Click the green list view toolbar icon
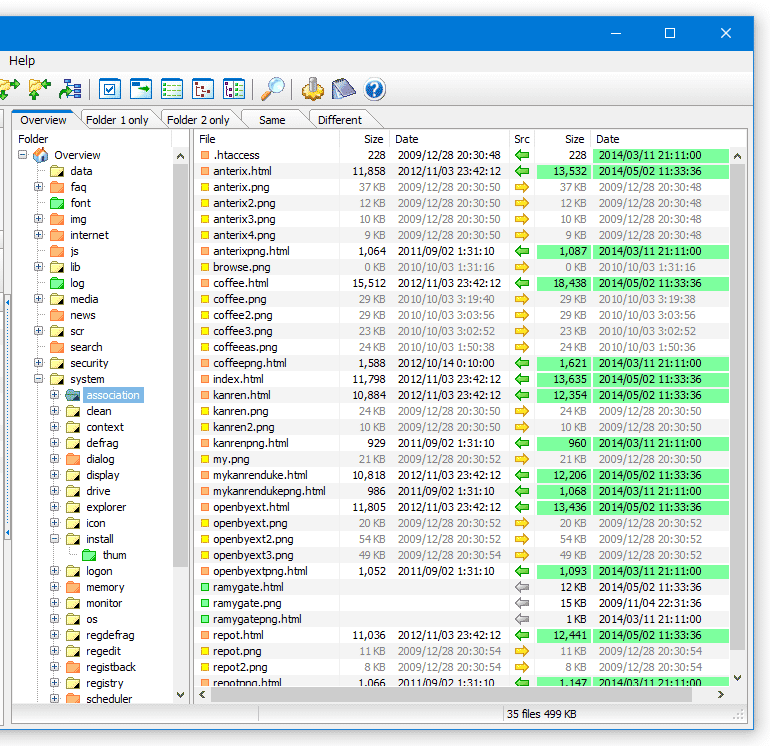Screen dimensions: 770x746 (x=172, y=89)
